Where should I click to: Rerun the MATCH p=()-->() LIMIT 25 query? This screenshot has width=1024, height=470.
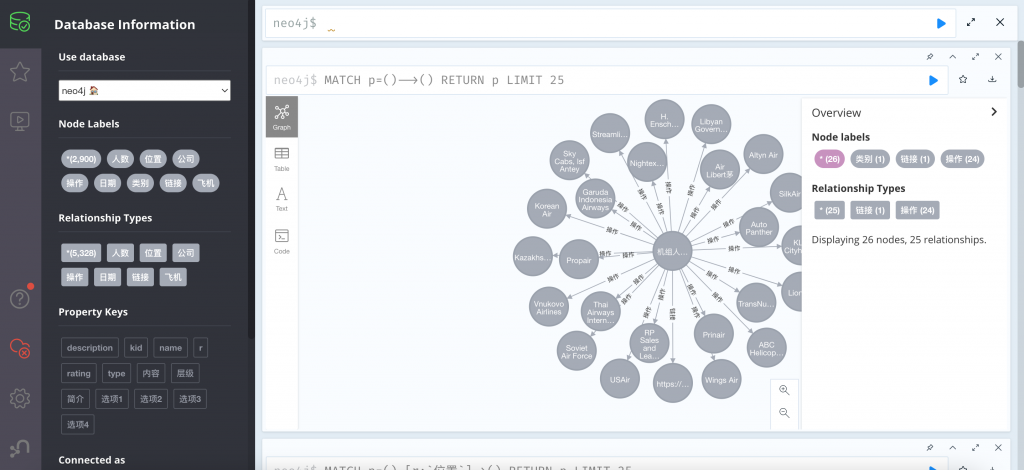(x=933, y=80)
